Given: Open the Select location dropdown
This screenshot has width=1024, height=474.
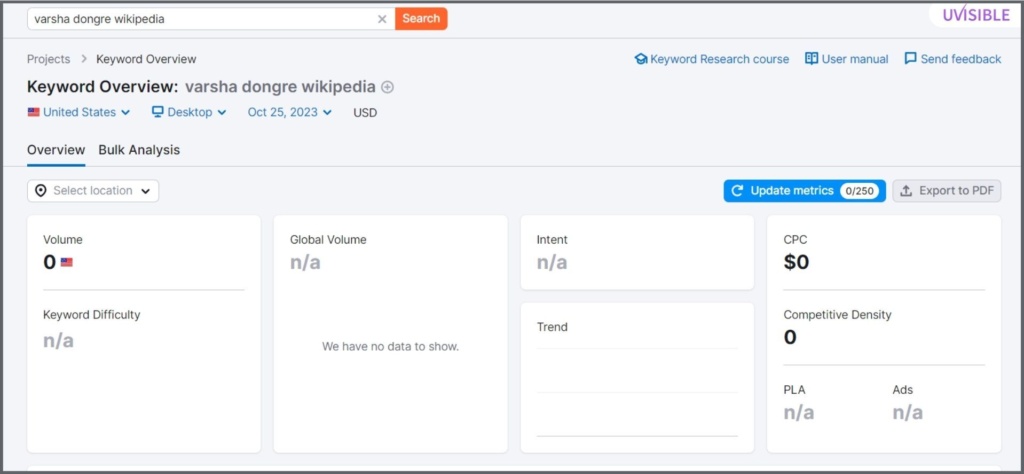Looking at the screenshot, I should coord(93,191).
